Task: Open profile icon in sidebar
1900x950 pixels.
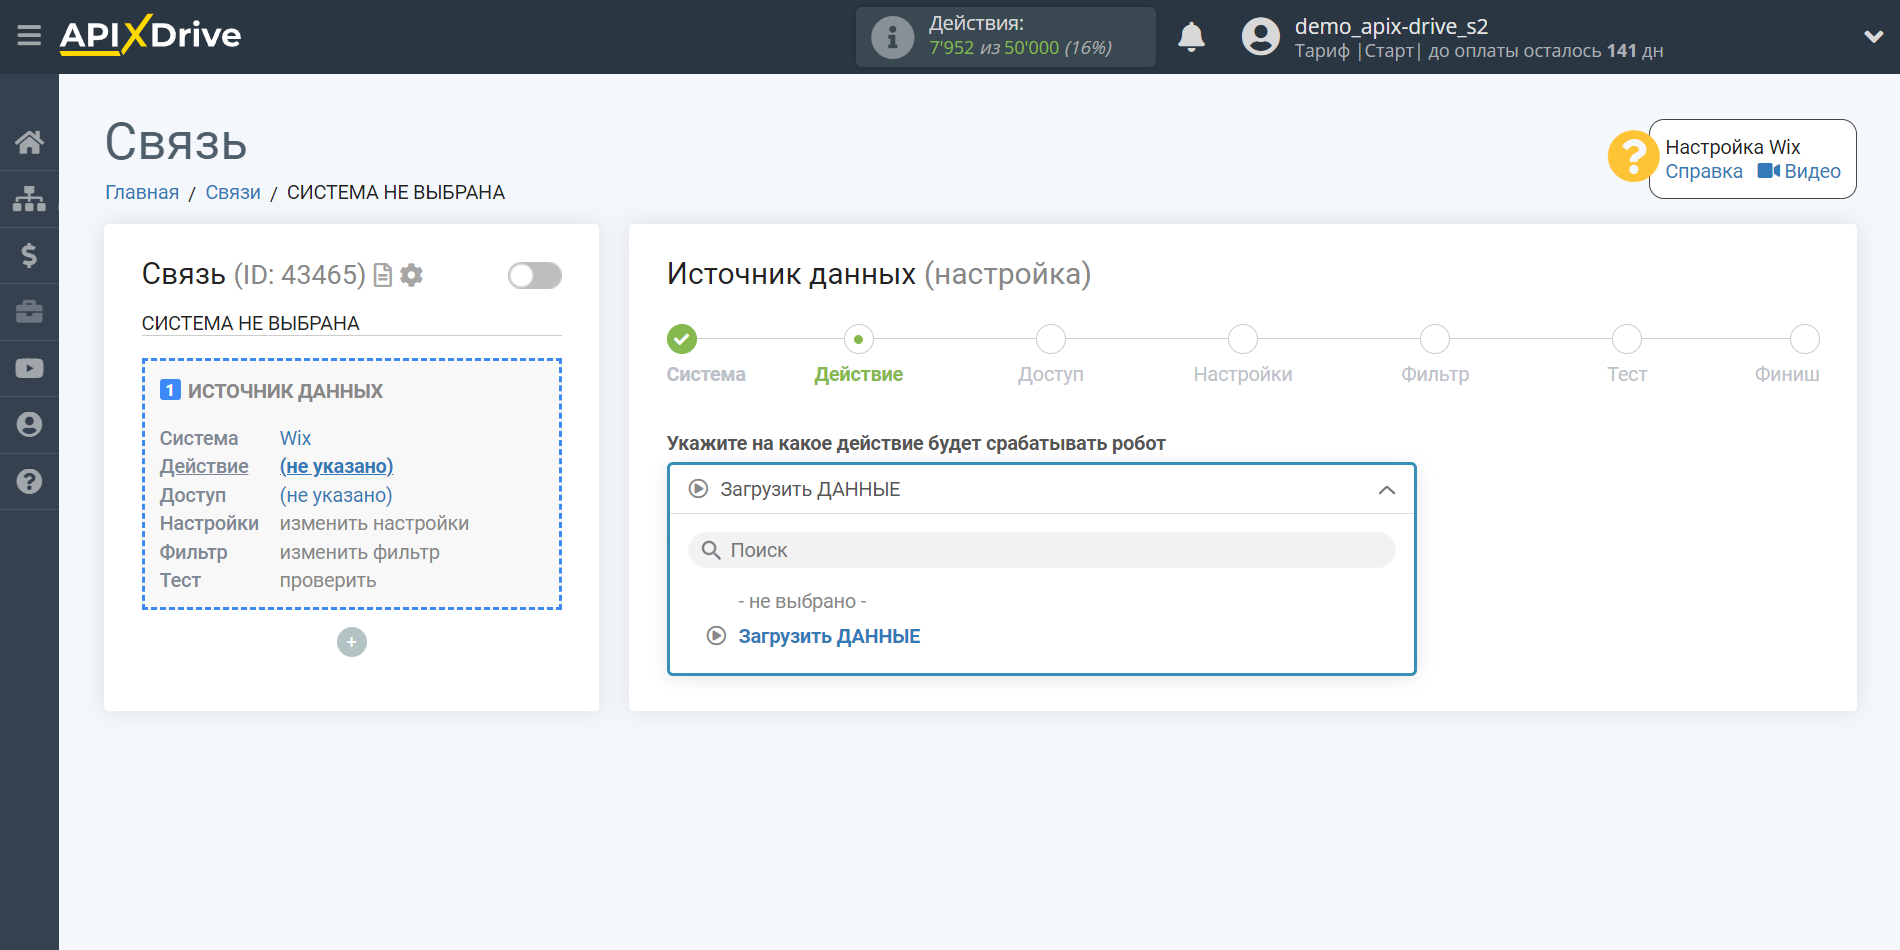Action: point(29,425)
